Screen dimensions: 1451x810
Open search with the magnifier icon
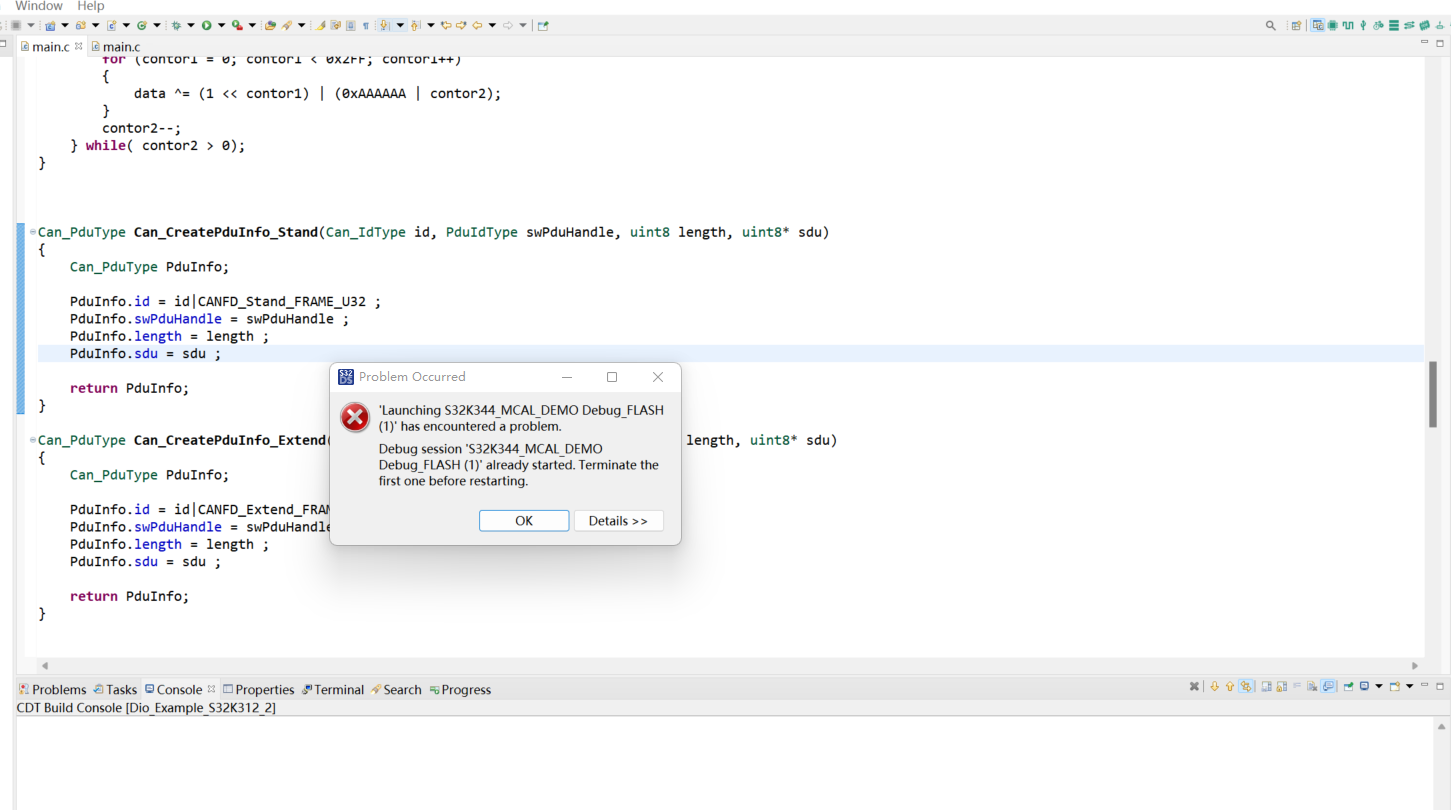[x=1270, y=25]
